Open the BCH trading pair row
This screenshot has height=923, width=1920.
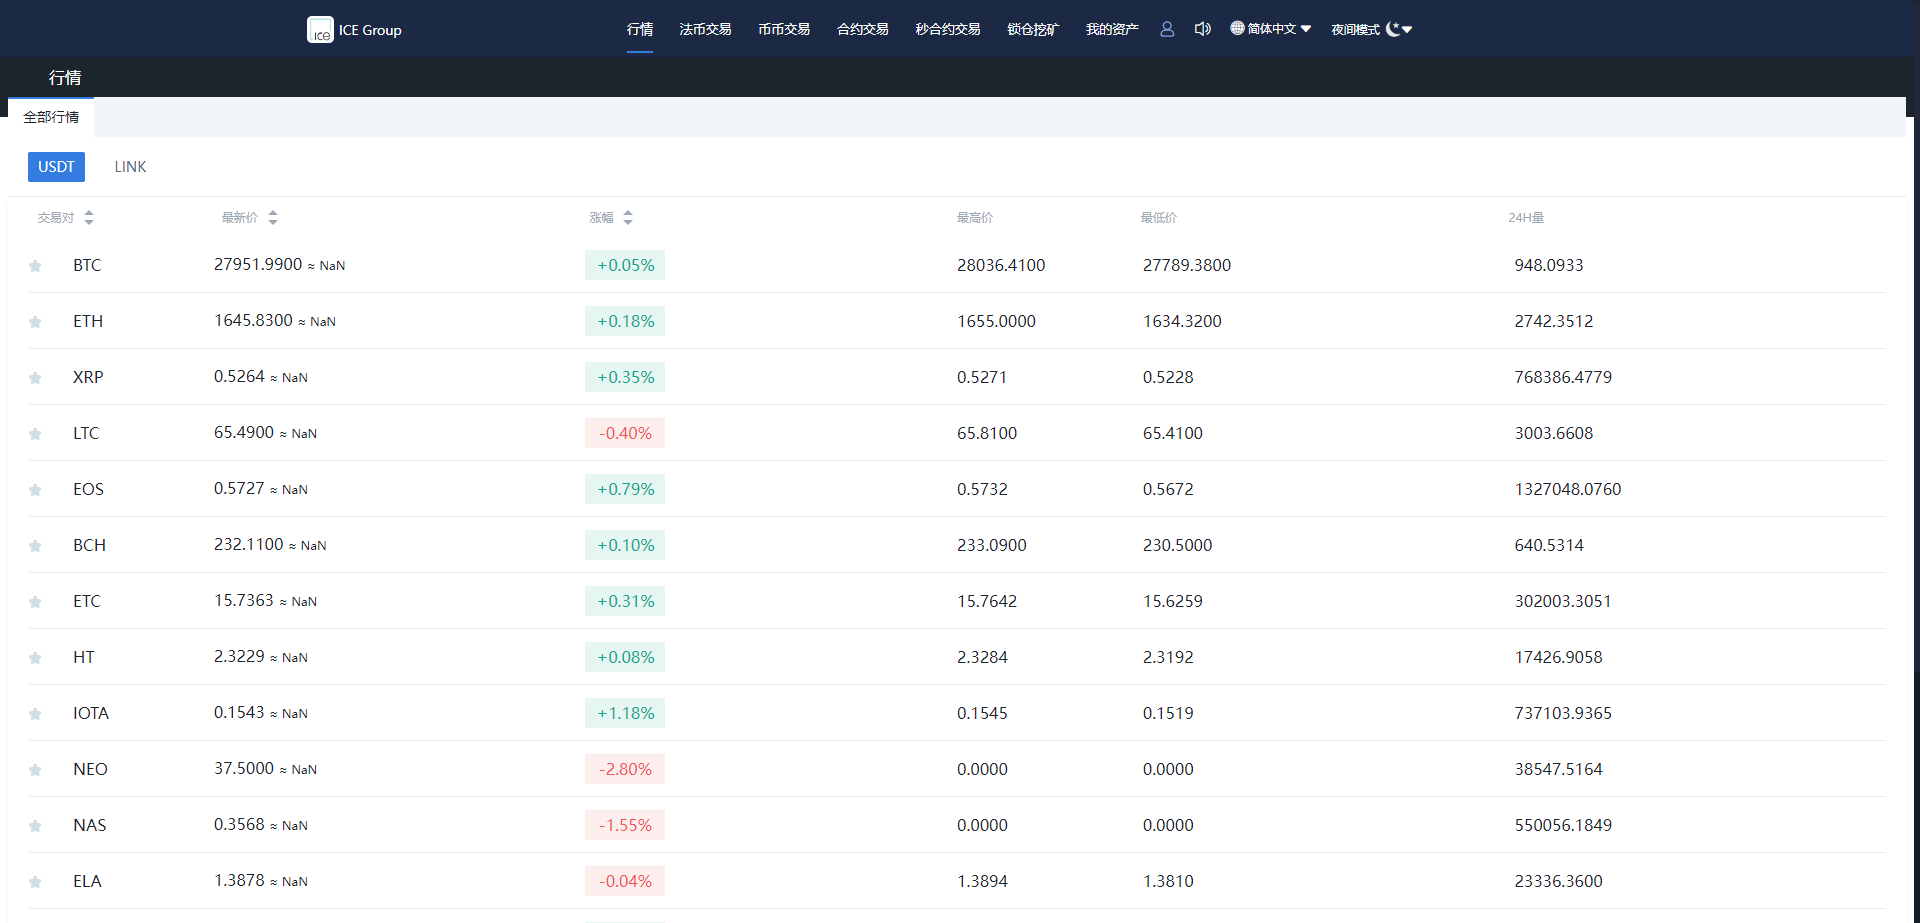[89, 545]
